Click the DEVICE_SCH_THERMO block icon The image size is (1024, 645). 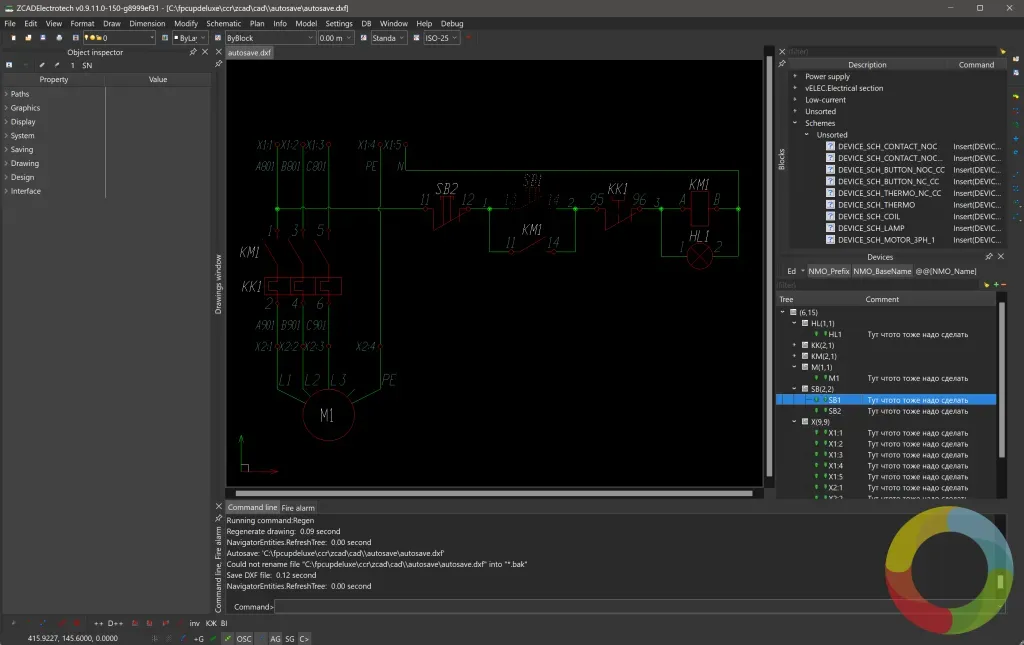[830, 204]
